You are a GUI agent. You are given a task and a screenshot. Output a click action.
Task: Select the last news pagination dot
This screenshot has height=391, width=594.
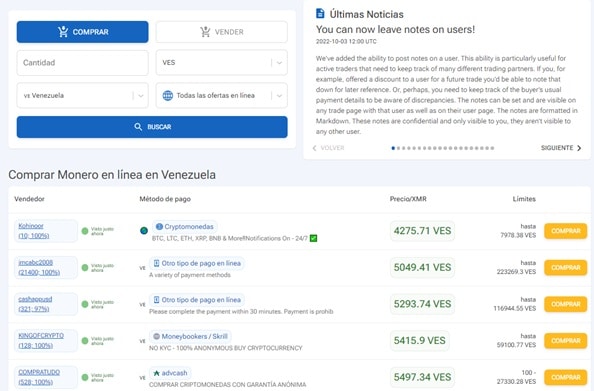click(x=492, y=148)
